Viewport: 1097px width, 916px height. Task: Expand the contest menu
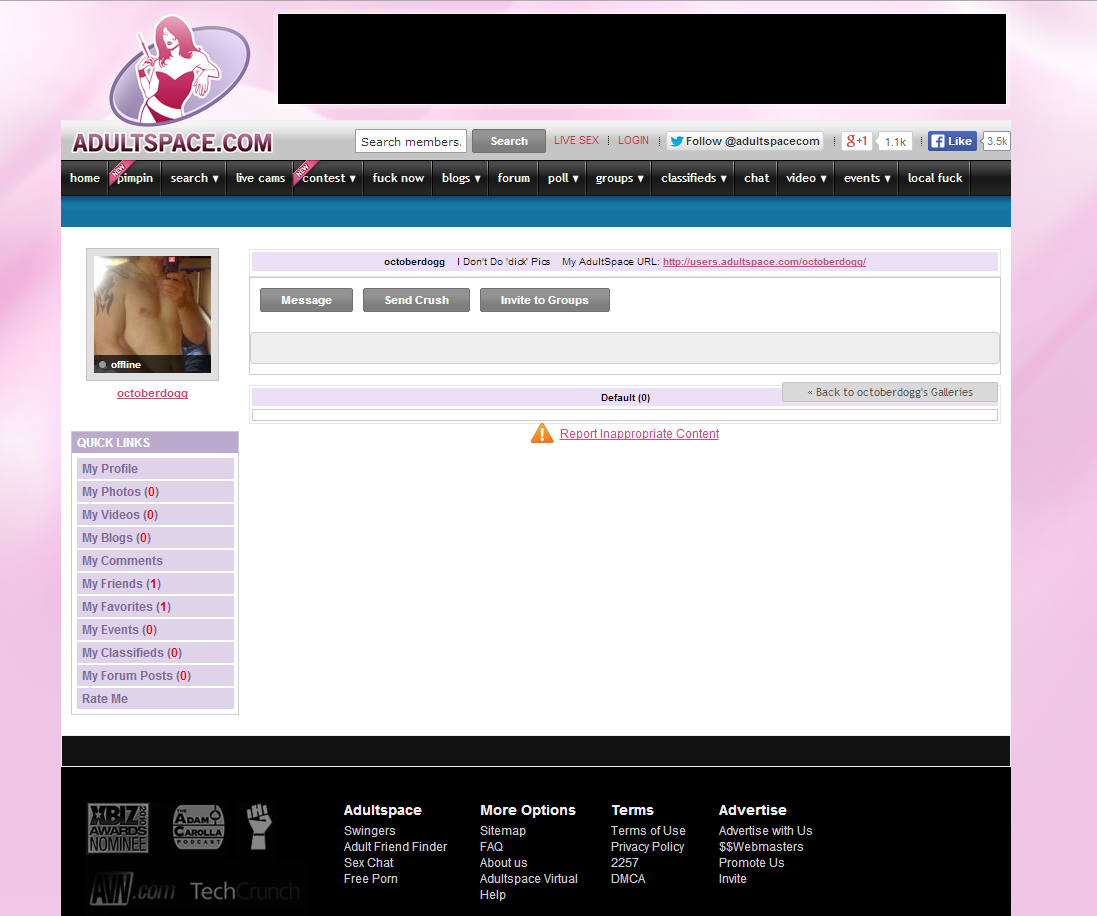(328, 178)
